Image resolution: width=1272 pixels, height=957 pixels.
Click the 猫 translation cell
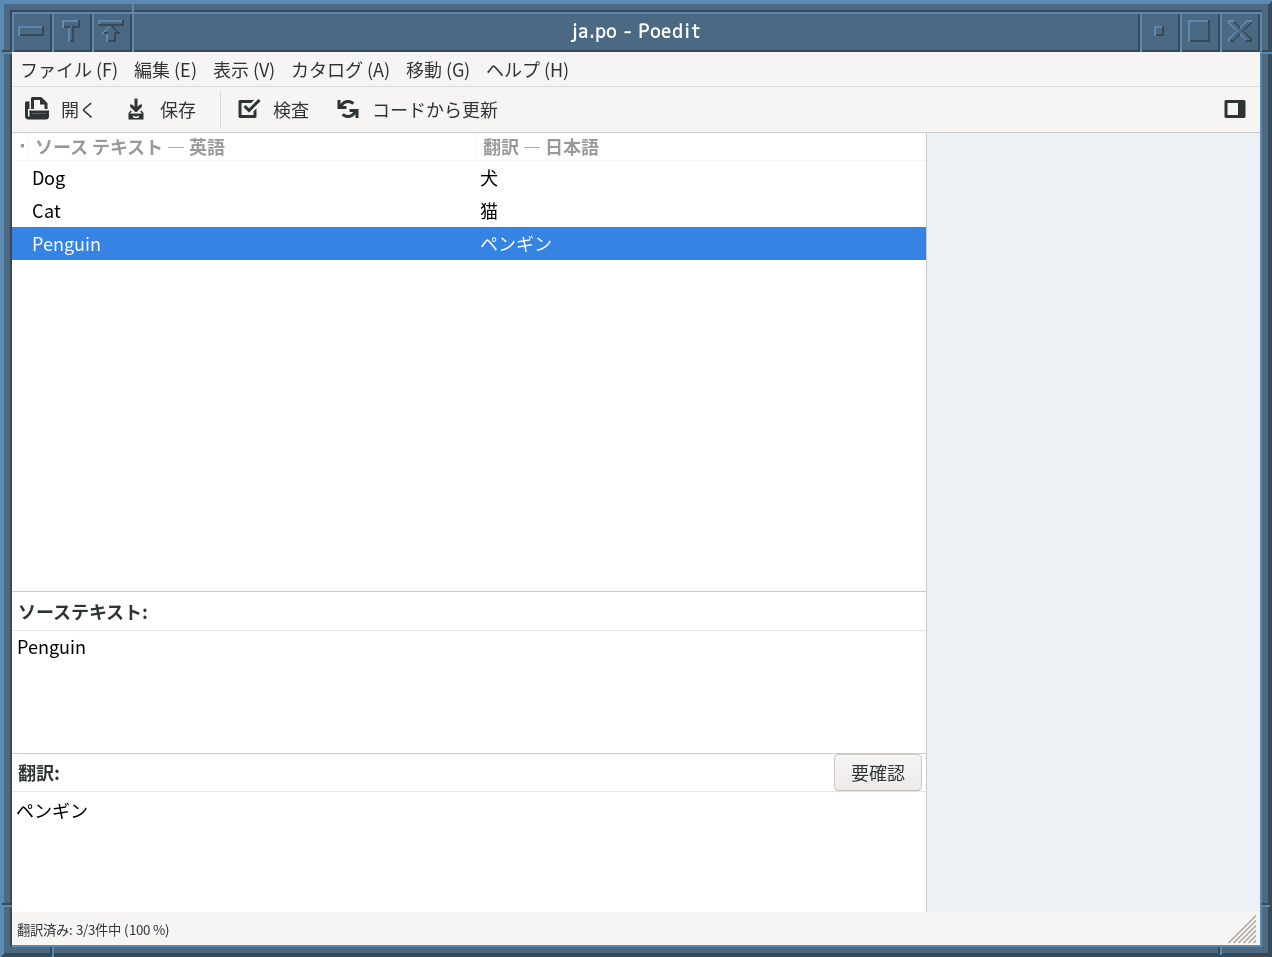tap(489, 211)
